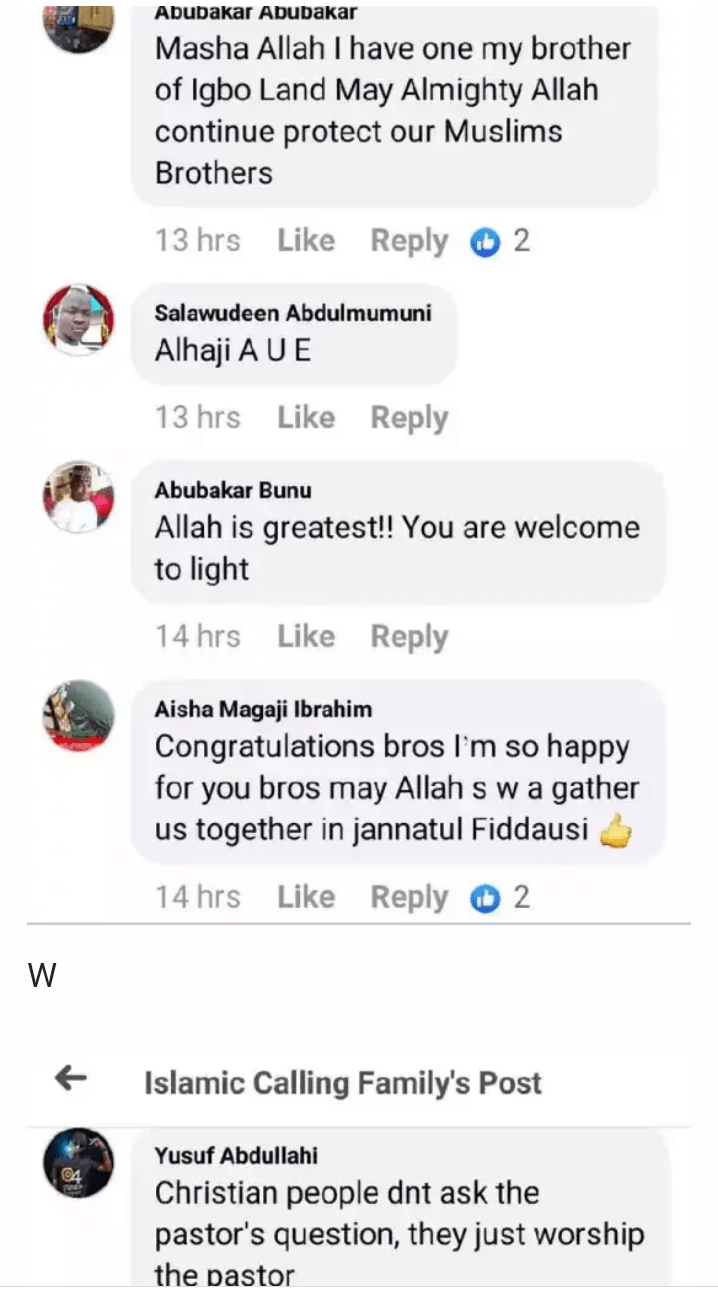Open Aisha Magaji Ibrahim's profile picture
This screenshot has width=718, height=1289.
point(78,715)
